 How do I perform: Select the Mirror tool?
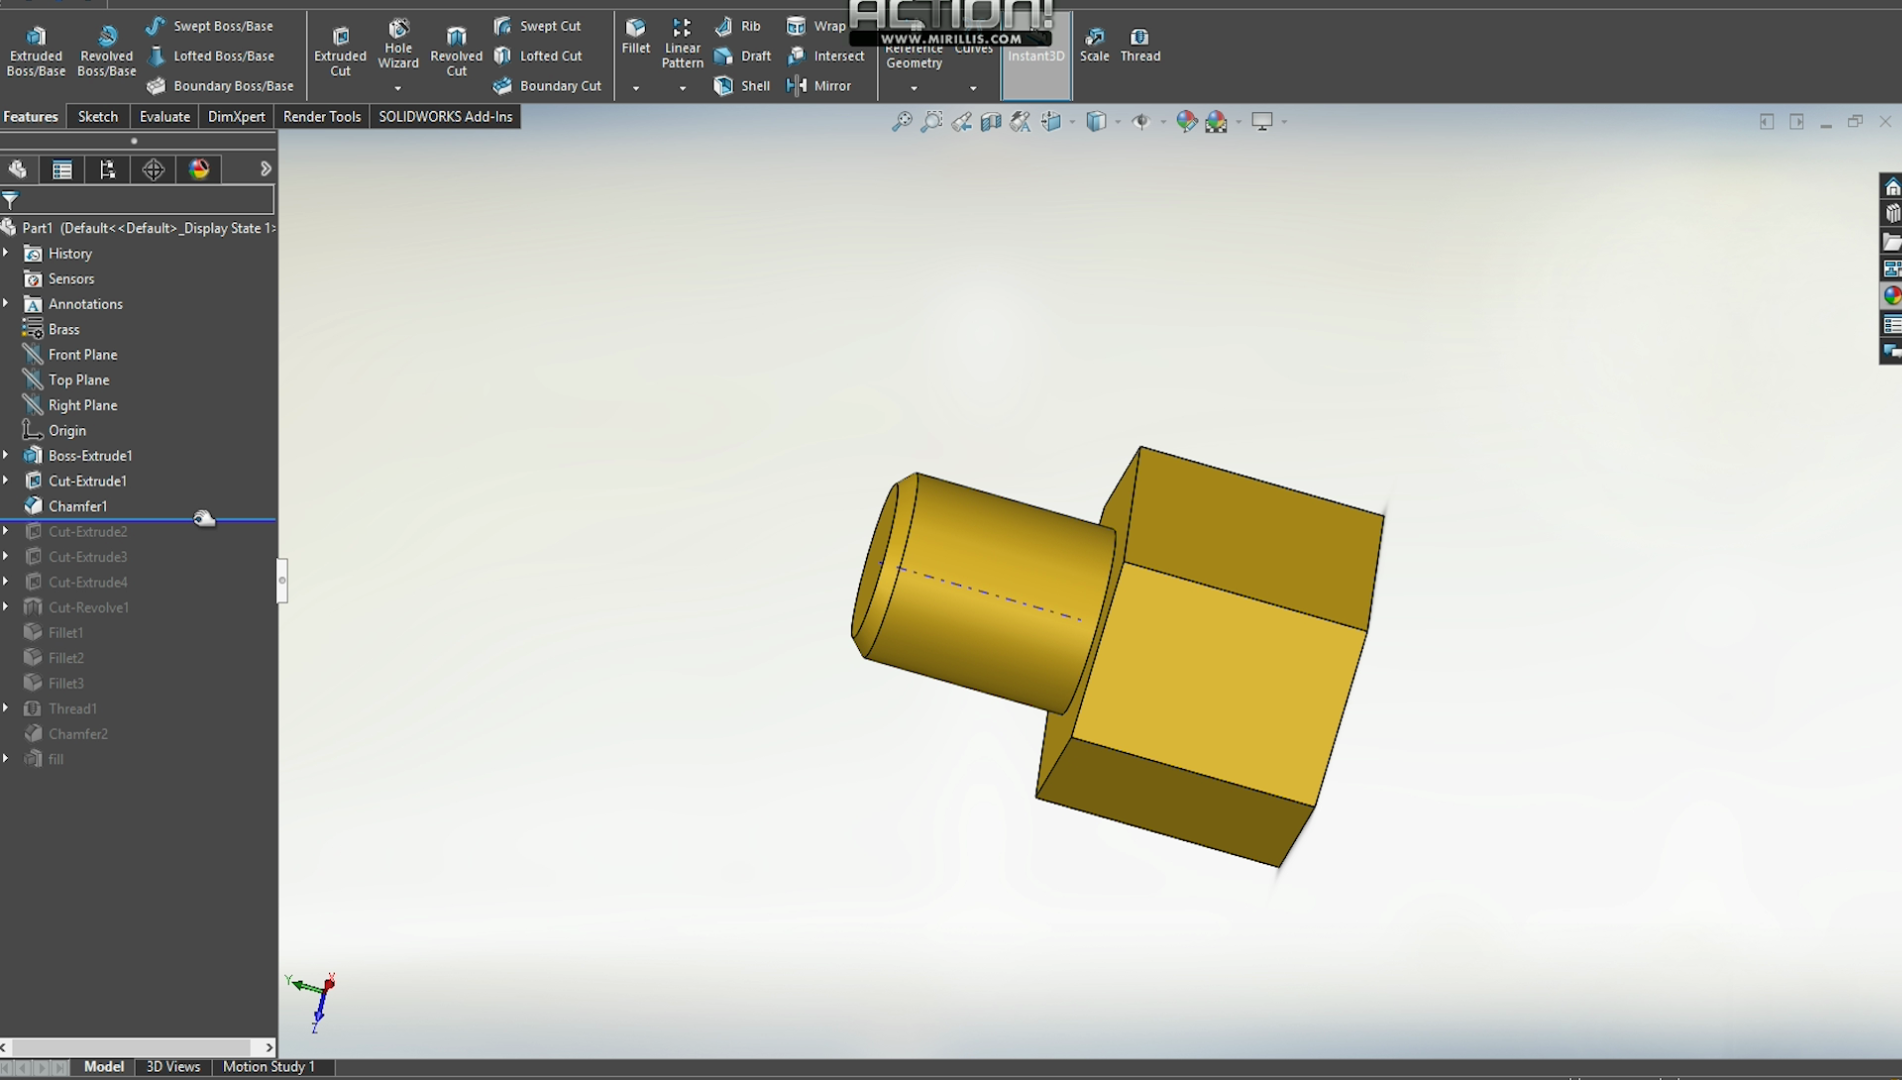[820, 86]
